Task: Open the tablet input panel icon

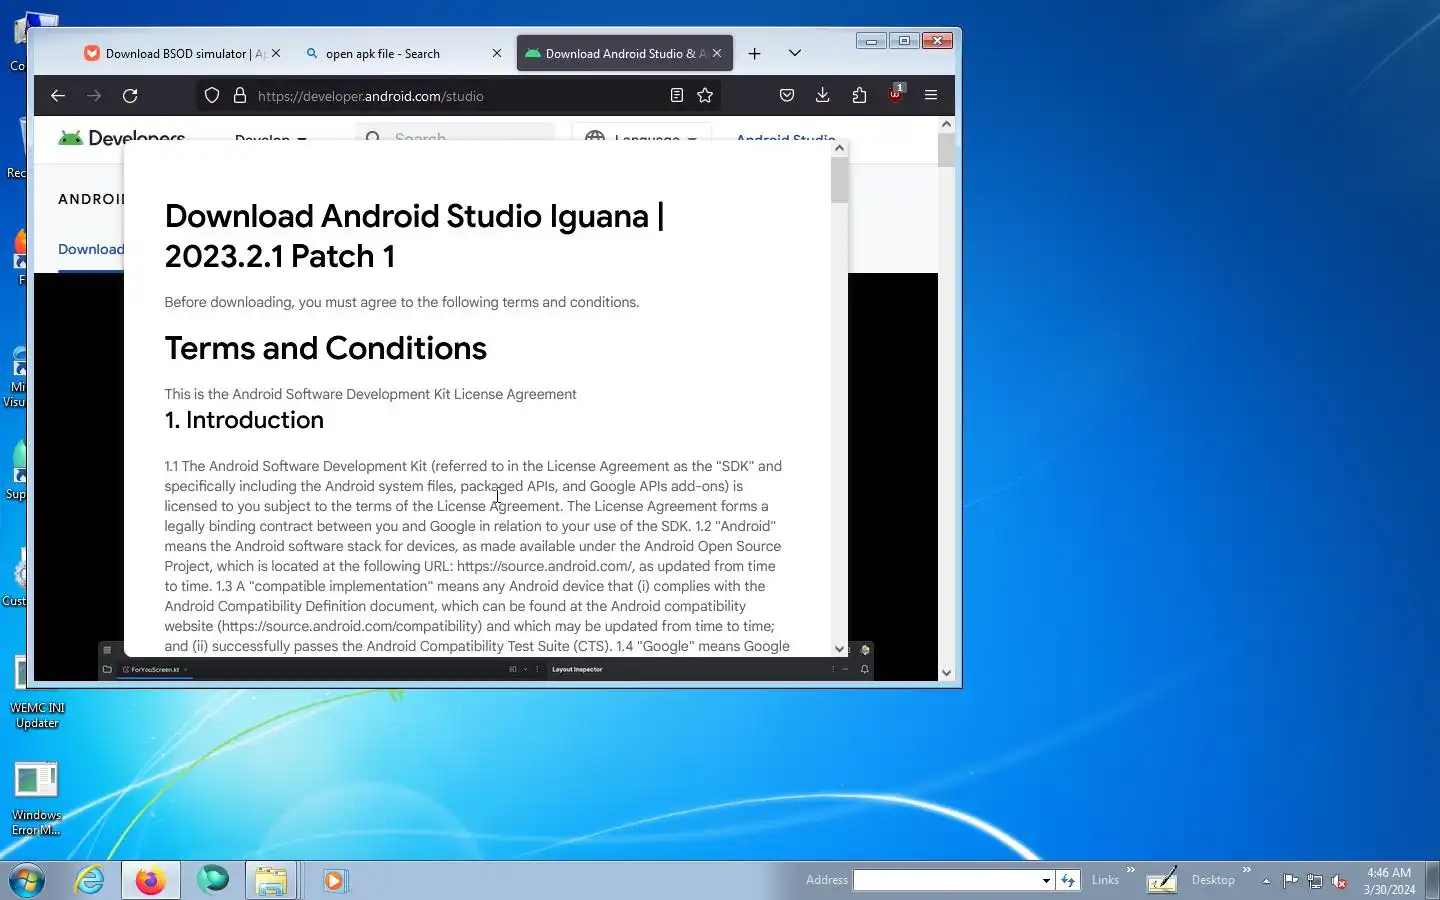Action: click(x=1161, y=880)
